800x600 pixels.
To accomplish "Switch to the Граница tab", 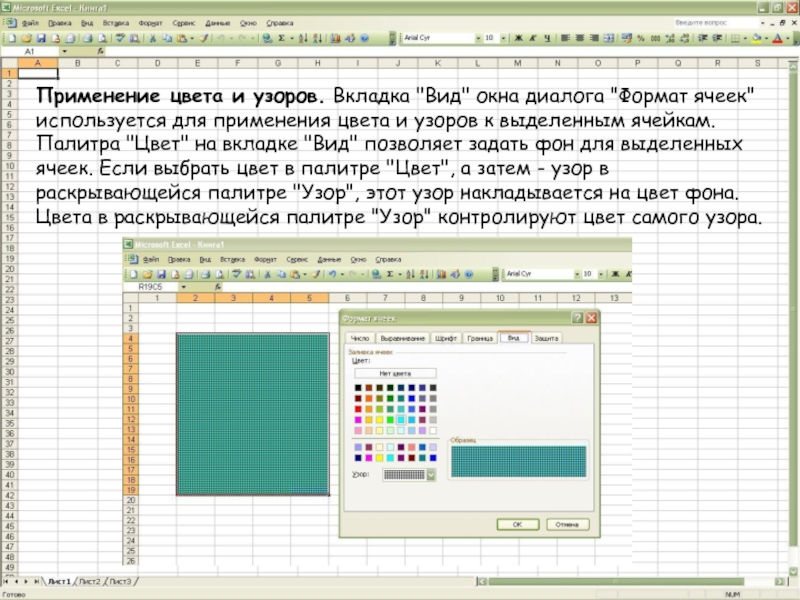I will 480,339.
